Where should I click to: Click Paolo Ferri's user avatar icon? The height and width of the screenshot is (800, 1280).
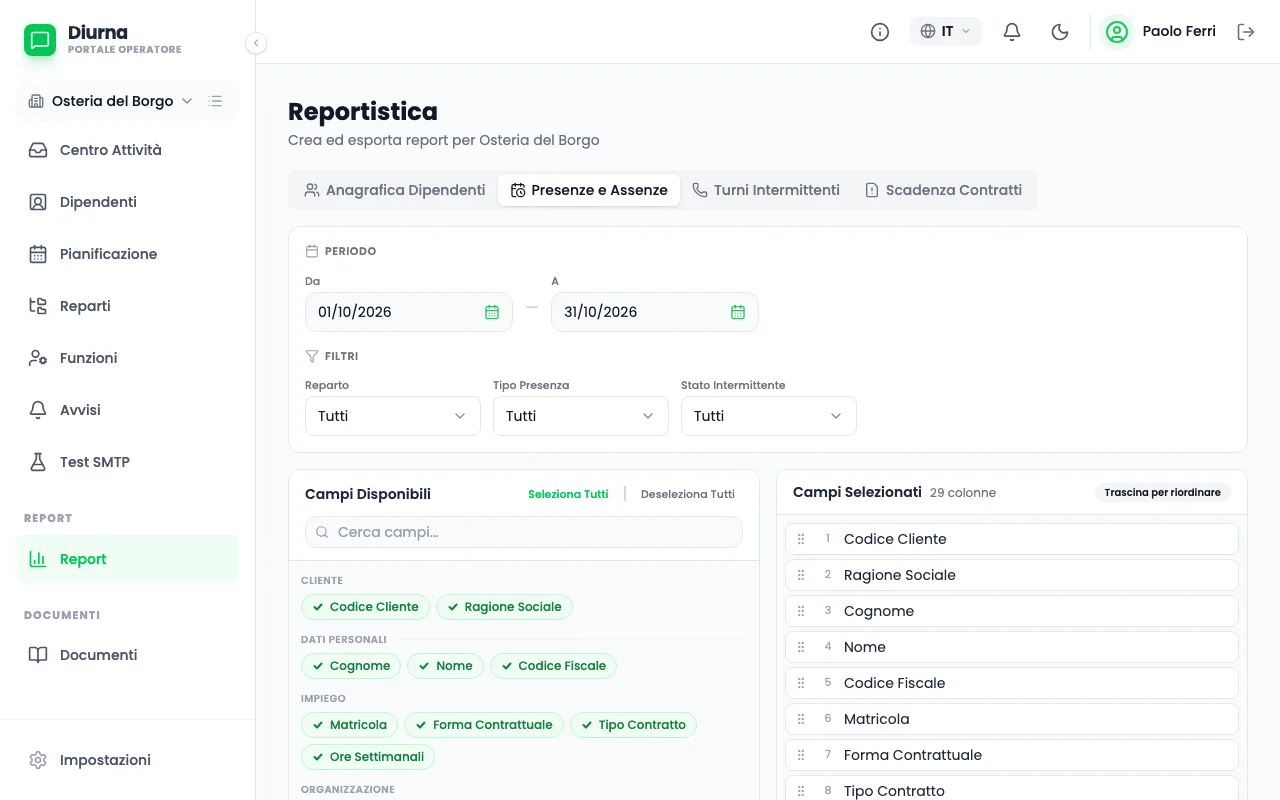point(1117,32)
